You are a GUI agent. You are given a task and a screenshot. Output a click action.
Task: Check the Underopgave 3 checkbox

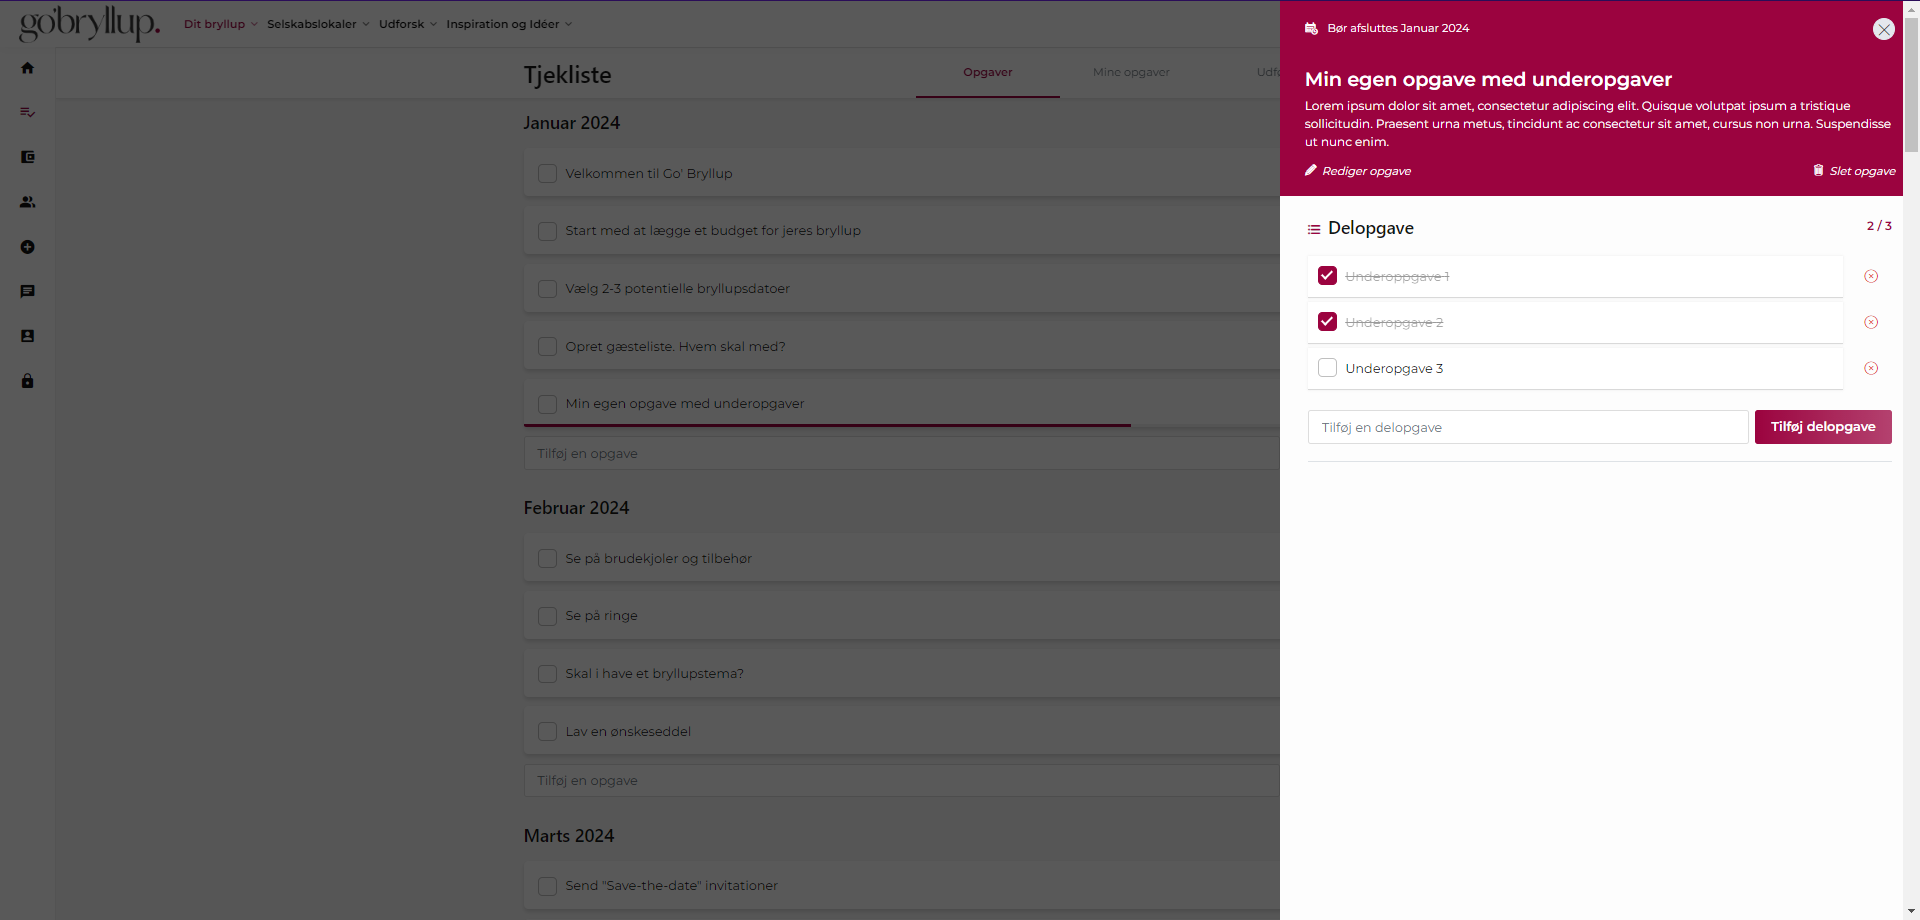(x=1327, y=368)
